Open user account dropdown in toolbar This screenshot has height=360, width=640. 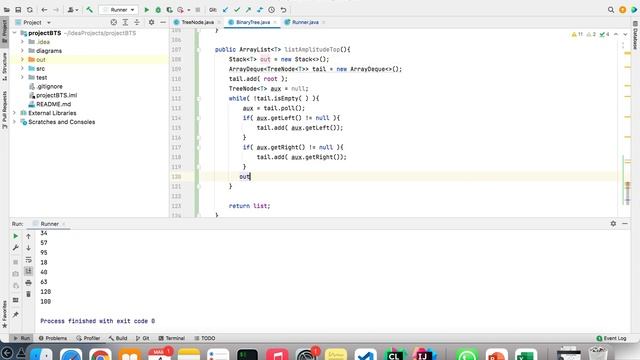click(73, 10)
